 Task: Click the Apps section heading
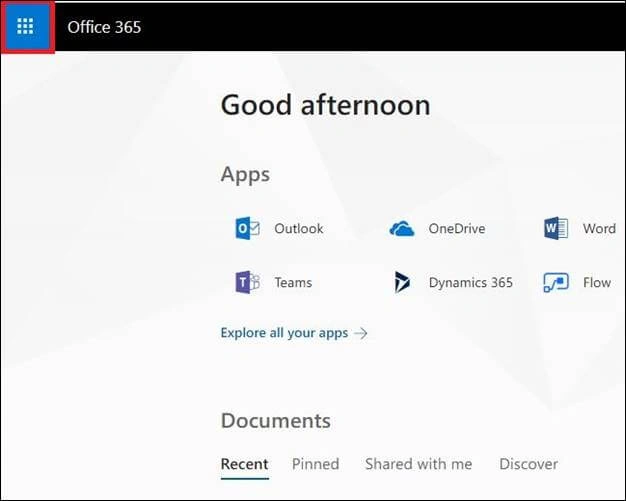click(245, 174)
